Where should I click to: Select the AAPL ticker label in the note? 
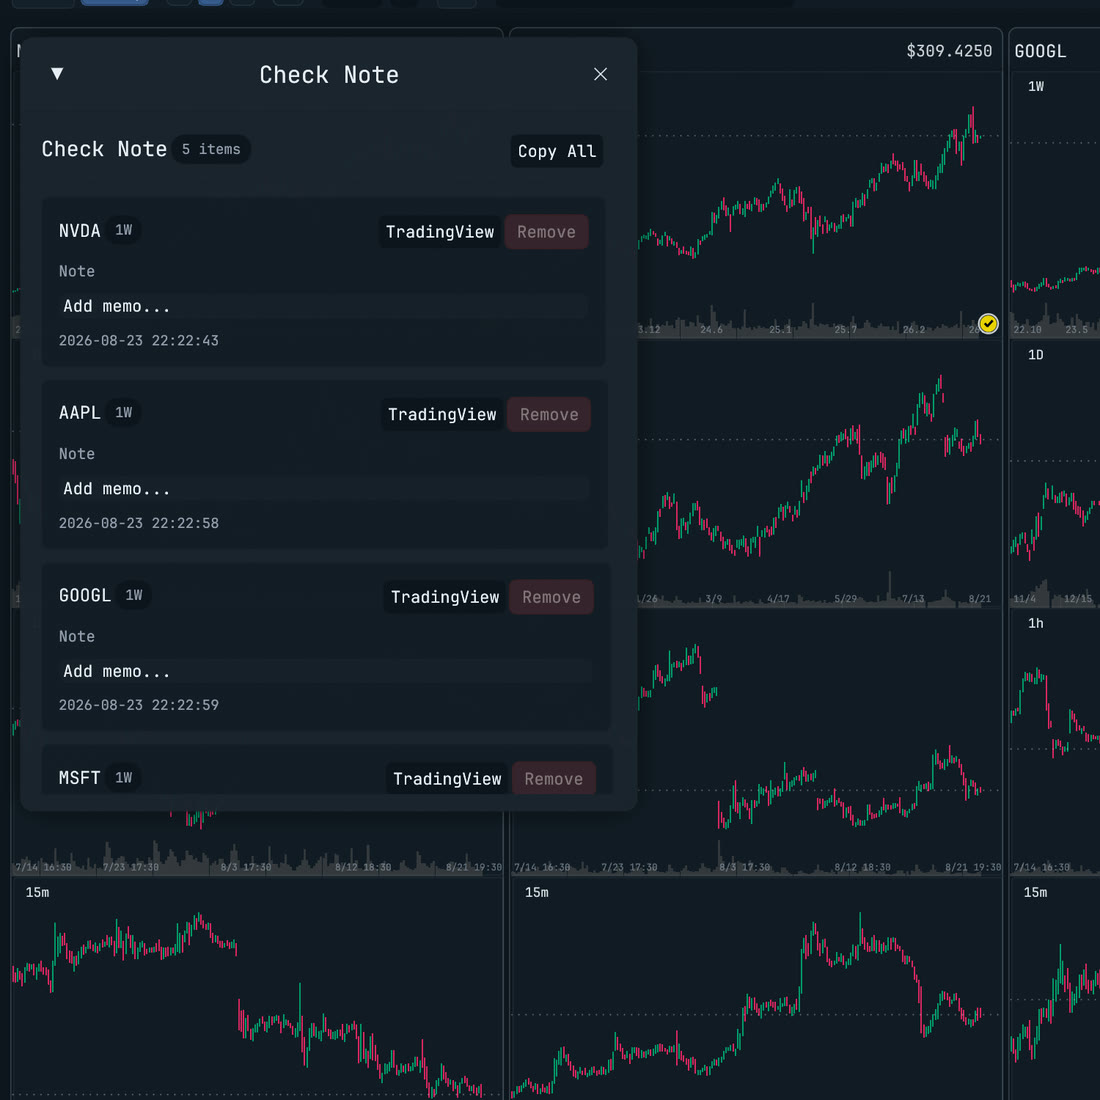[79, 412]
